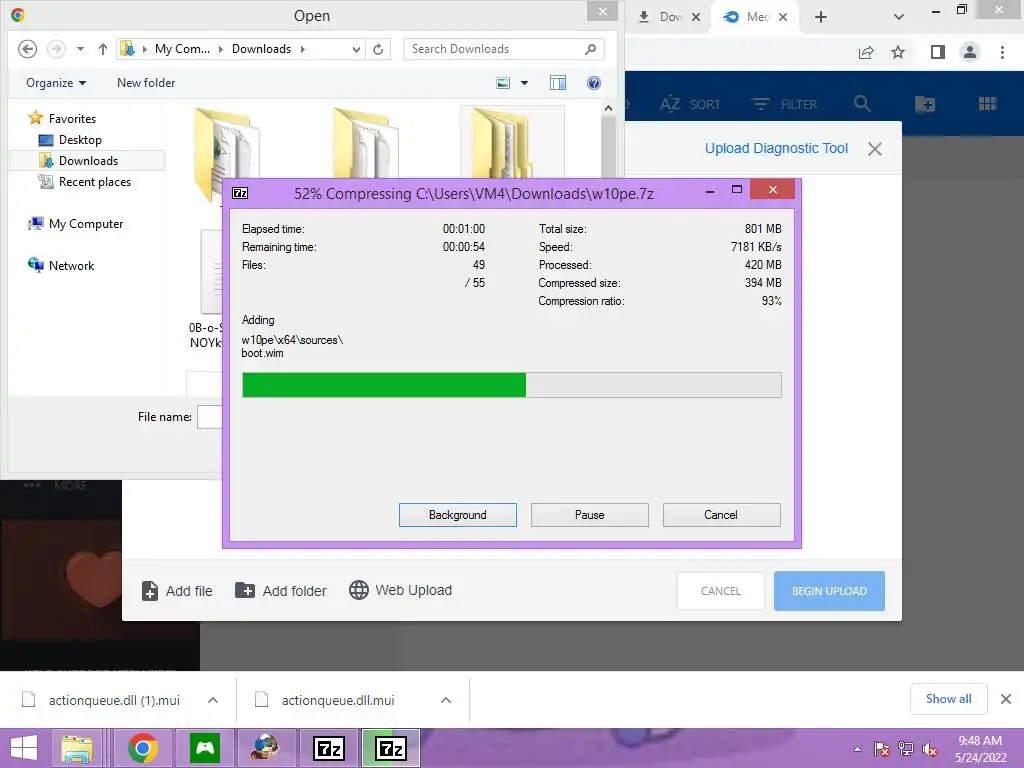Open the Organize menu
Image resolution: width=1024 pixels, height=768 pixels.
[56, 83]
